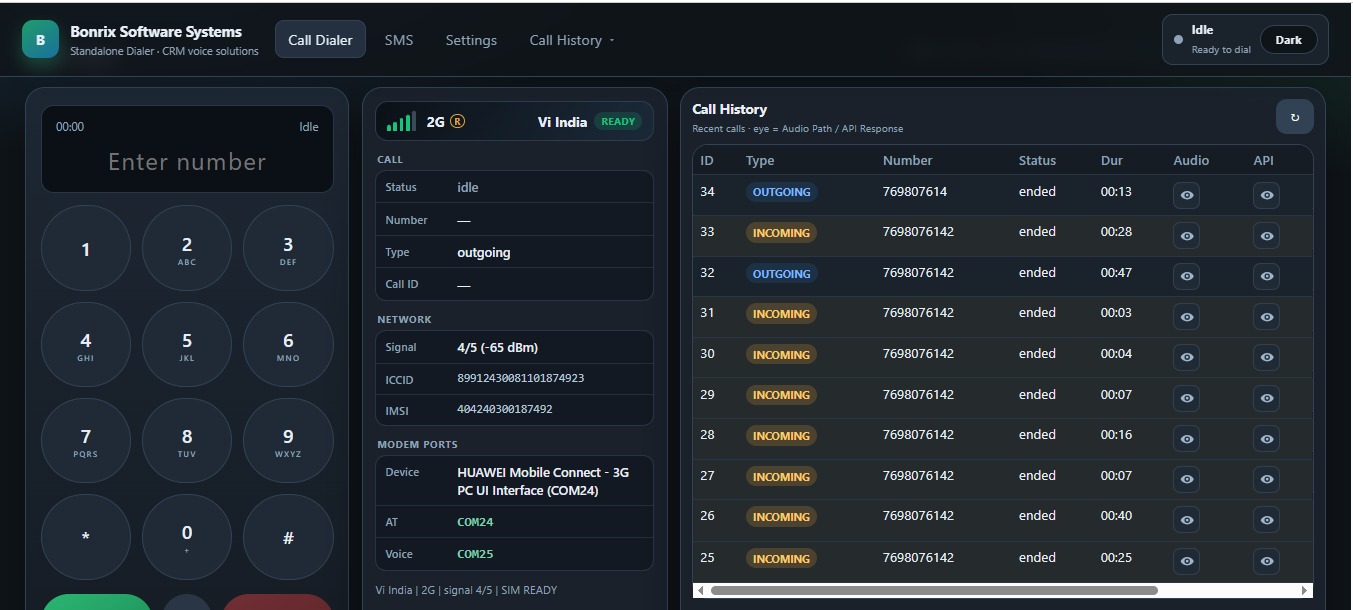Open the SMS tab
1353x610 pixels.
pyautogui.click(x=399, y=40)
